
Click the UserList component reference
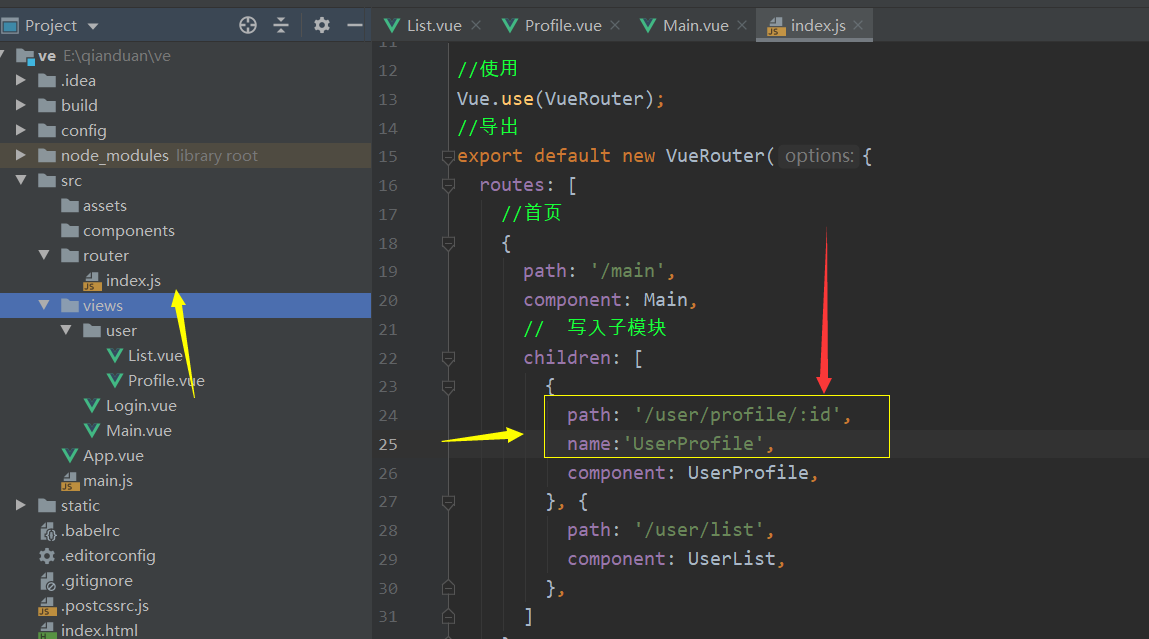point(731,559)
